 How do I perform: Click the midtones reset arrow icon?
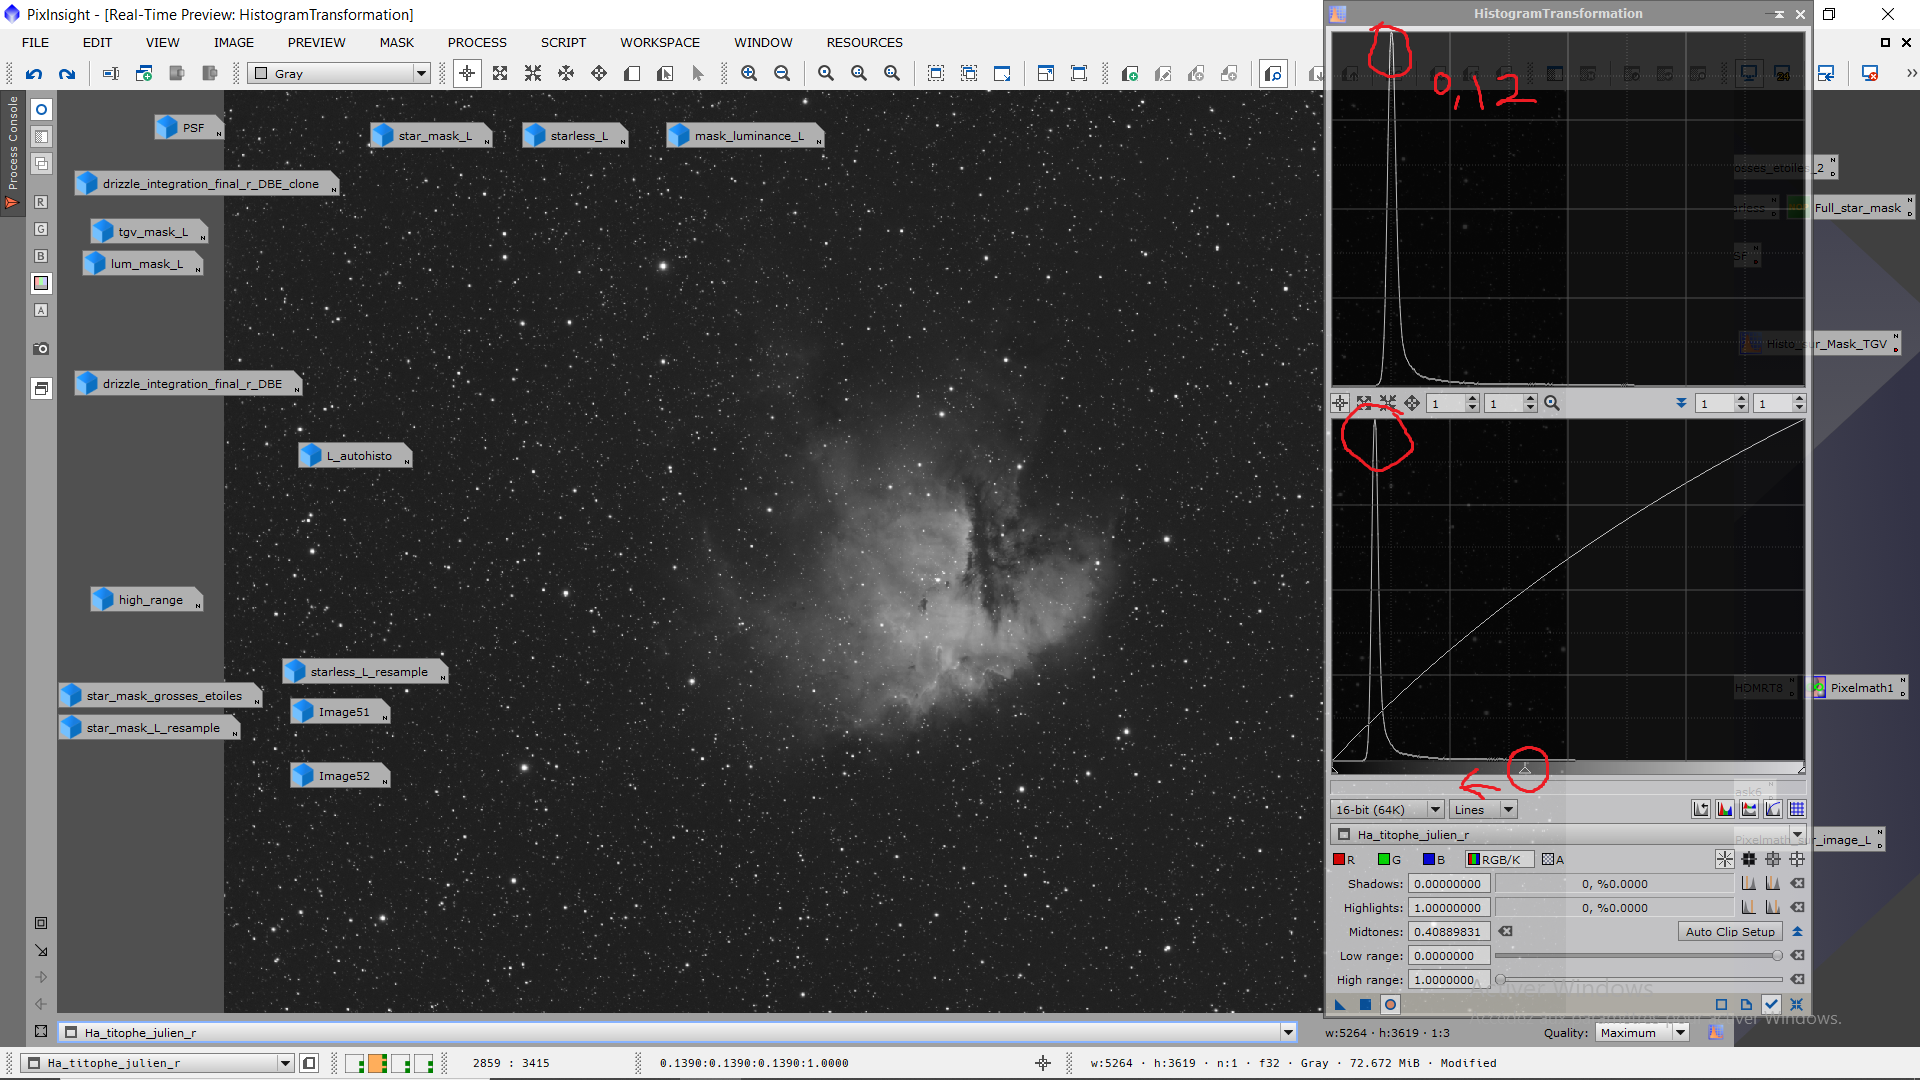click(x=1506, y=931)
